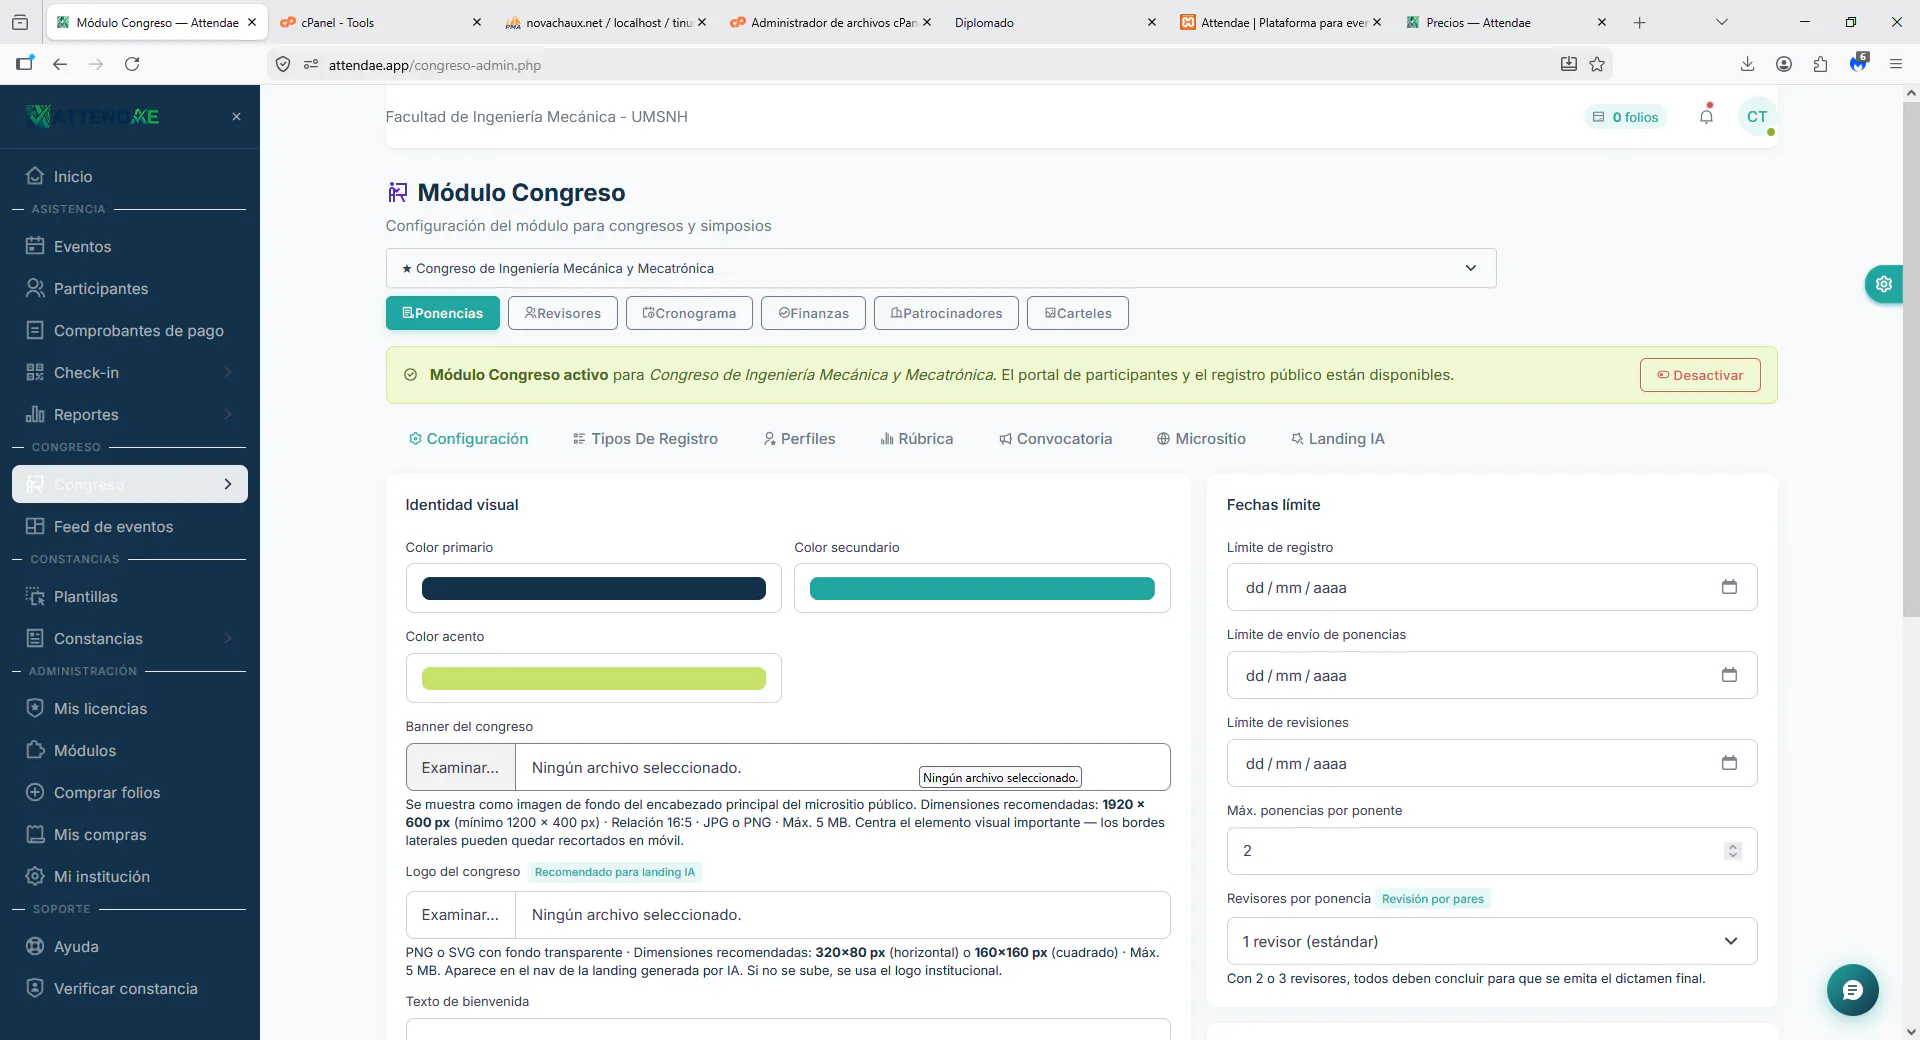
Task: Pick the Color primario swatch
Action: coord(594,588)
